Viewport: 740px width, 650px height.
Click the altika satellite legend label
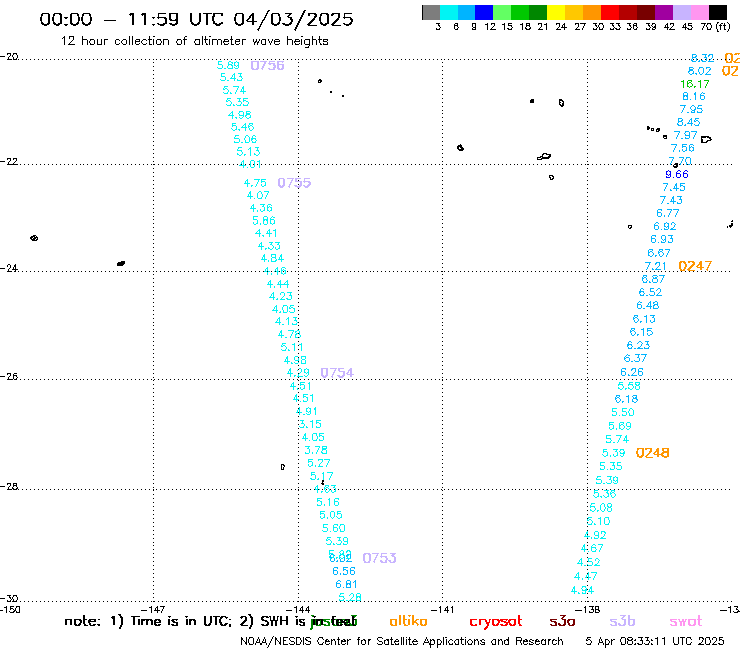pos(408,621)
